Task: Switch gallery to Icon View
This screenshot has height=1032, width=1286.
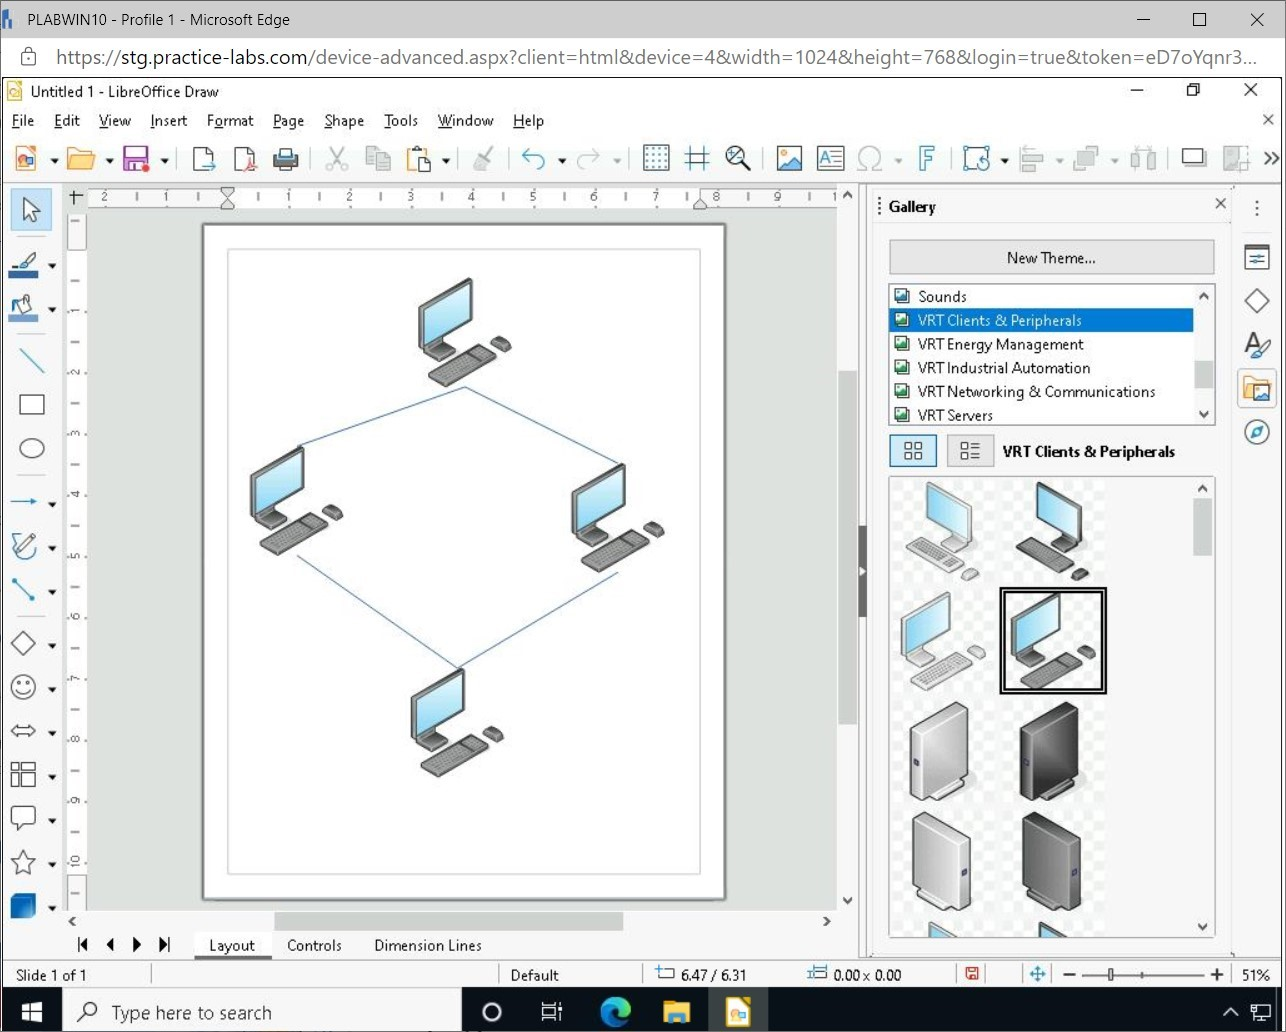Action: [913, 451]
